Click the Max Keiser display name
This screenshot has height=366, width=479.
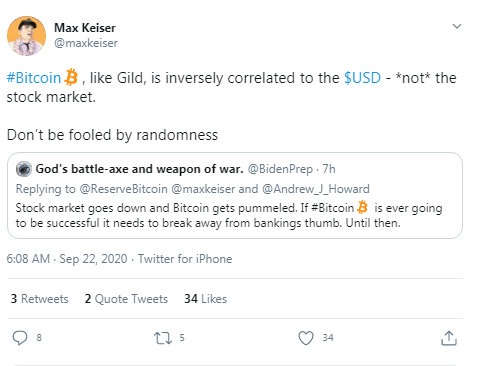85,28
